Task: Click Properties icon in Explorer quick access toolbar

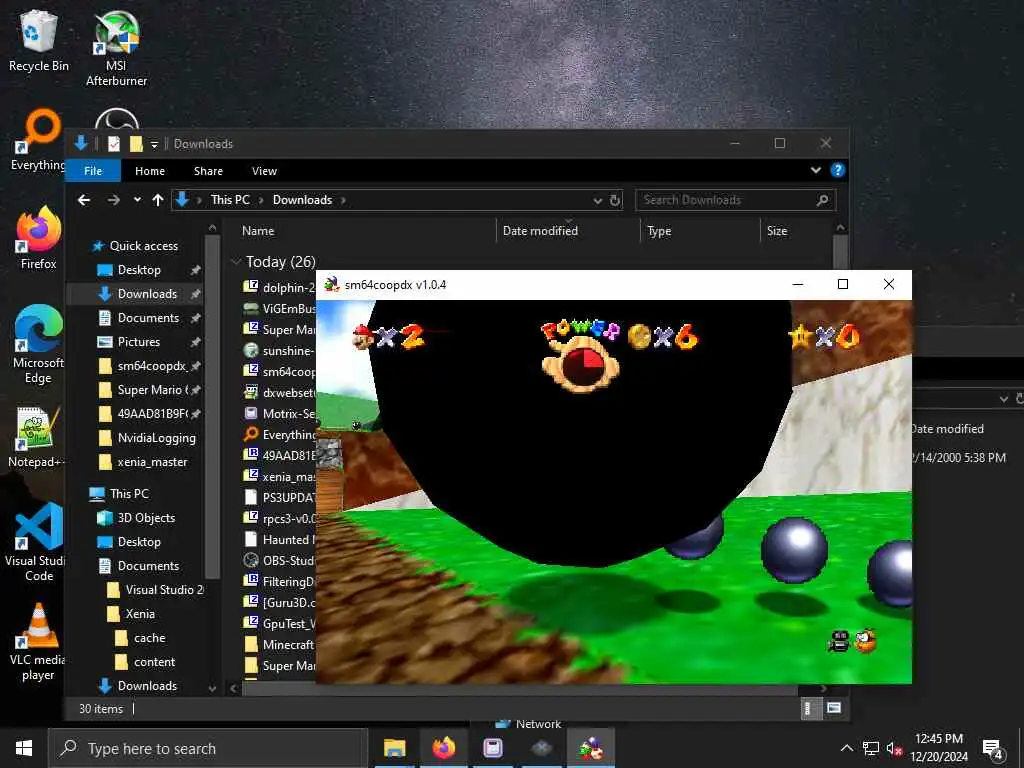Action: [114, 144]
